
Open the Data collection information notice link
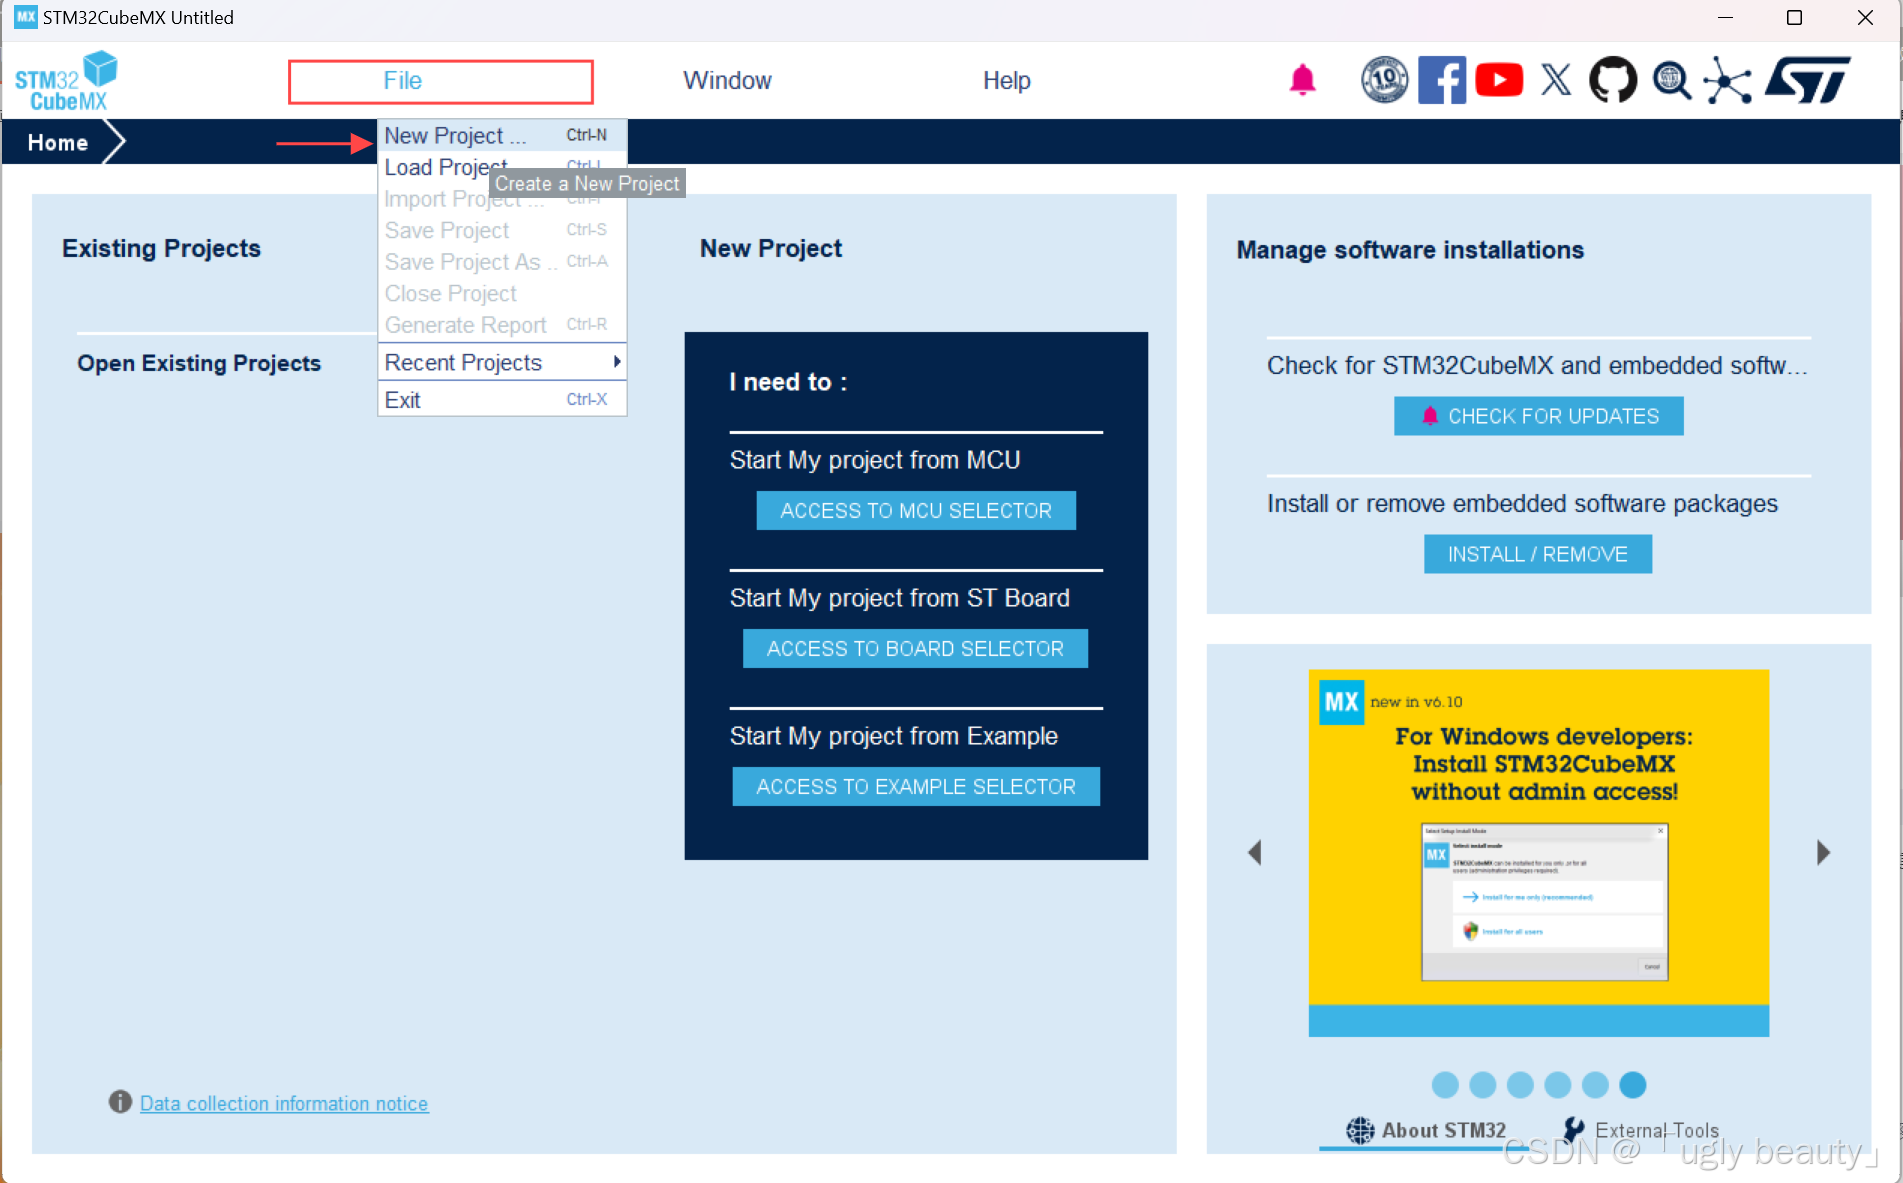(284, 1104)
